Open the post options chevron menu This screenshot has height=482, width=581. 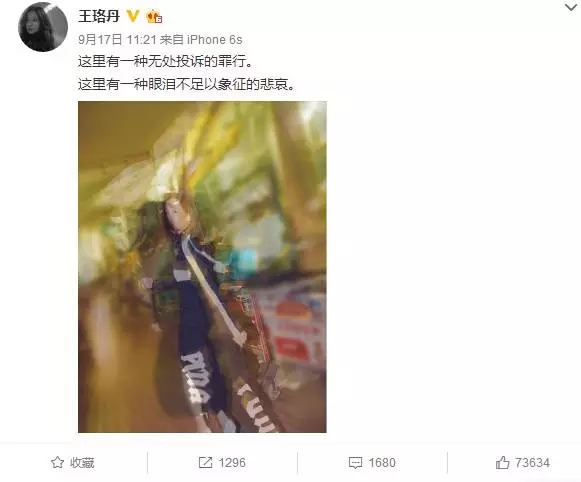pyautogui.click(x=571, y=7)
